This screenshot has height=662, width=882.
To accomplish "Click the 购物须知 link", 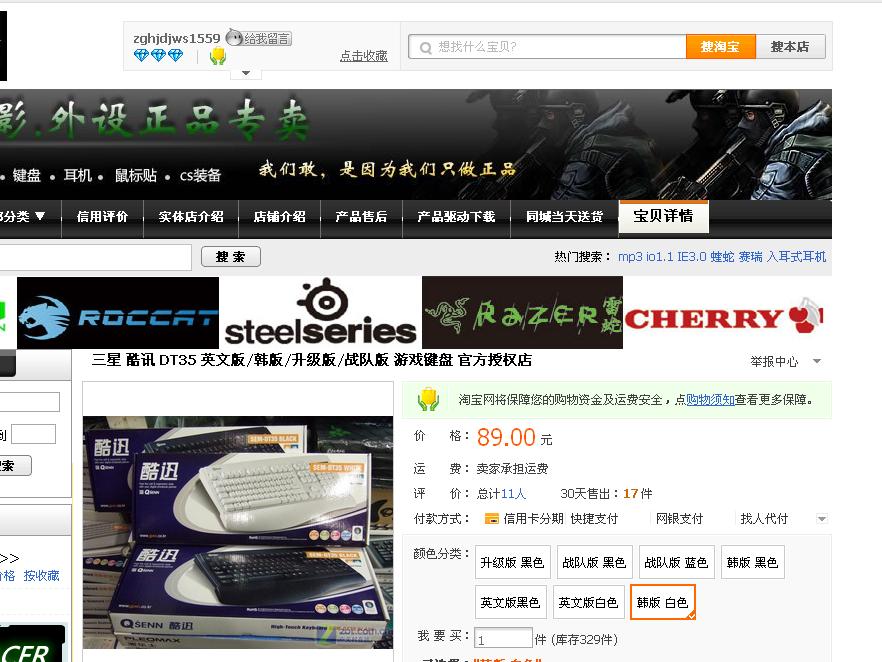I will point(710,399).
